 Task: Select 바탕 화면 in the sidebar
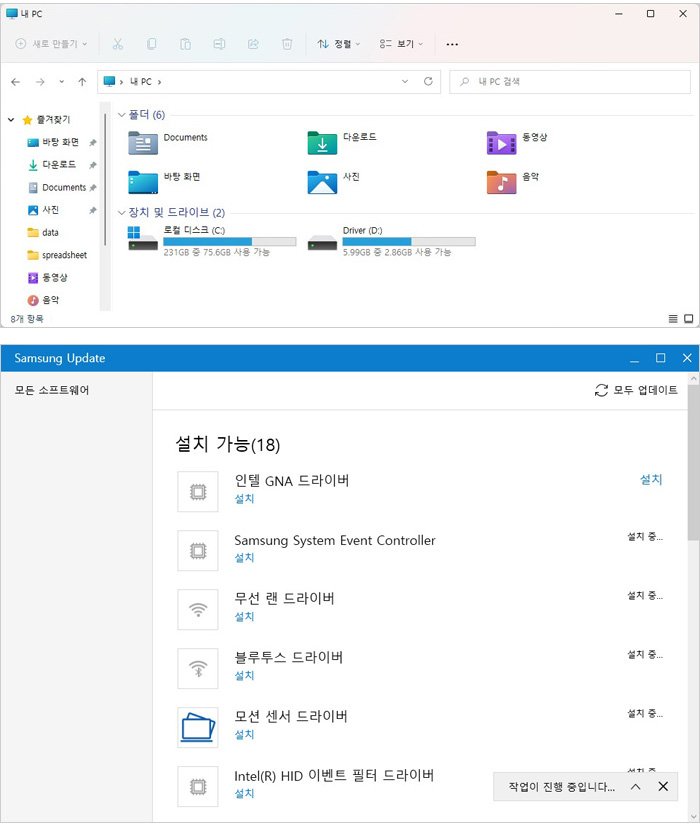point(60,142)
